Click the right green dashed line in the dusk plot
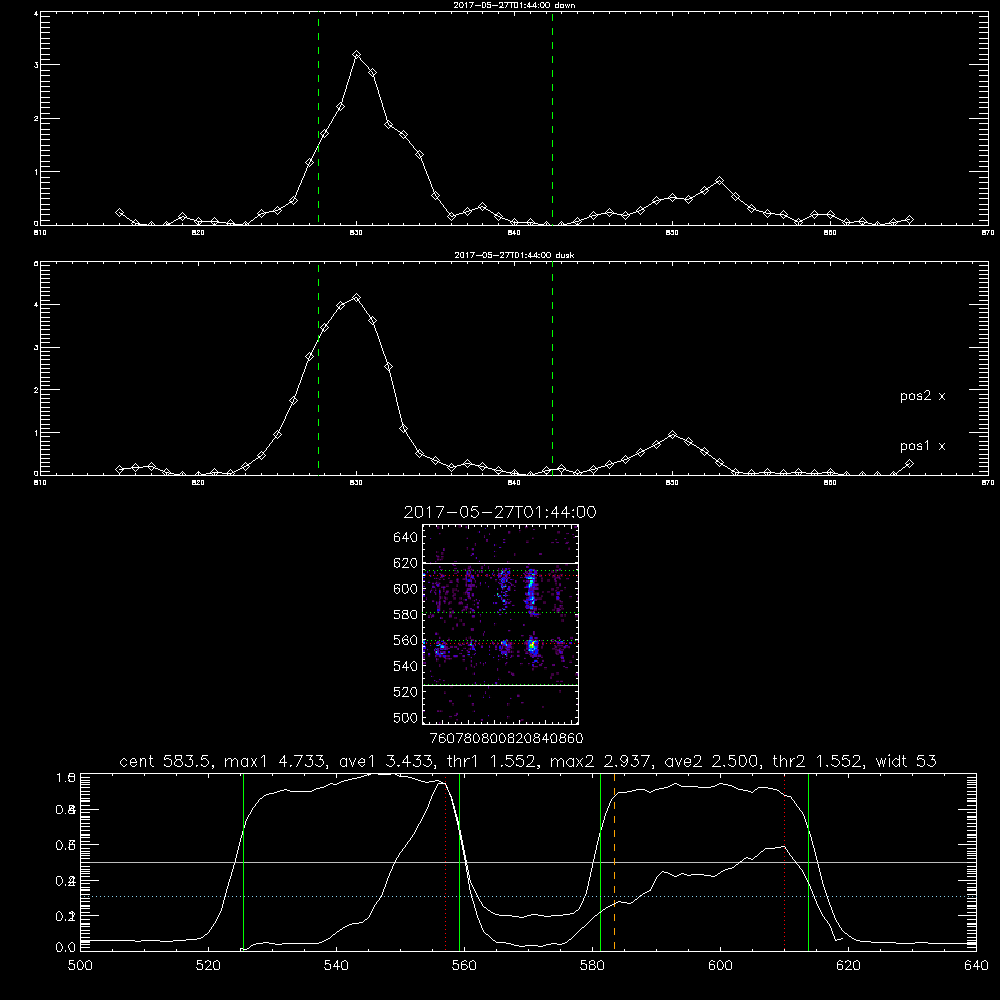This screenshot has height=1000, width=1000. pyautogui.click(x=552, y=369)
